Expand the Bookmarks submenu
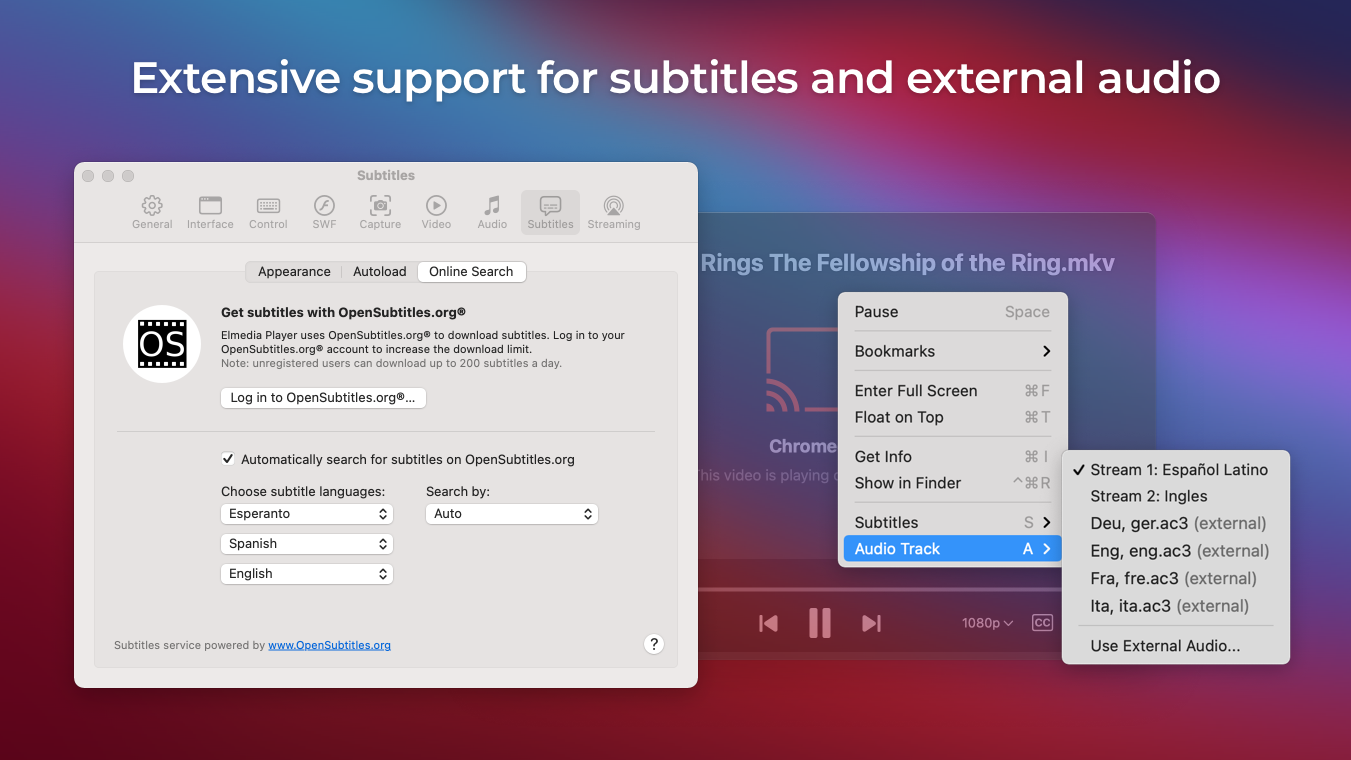 pos(952,351)
